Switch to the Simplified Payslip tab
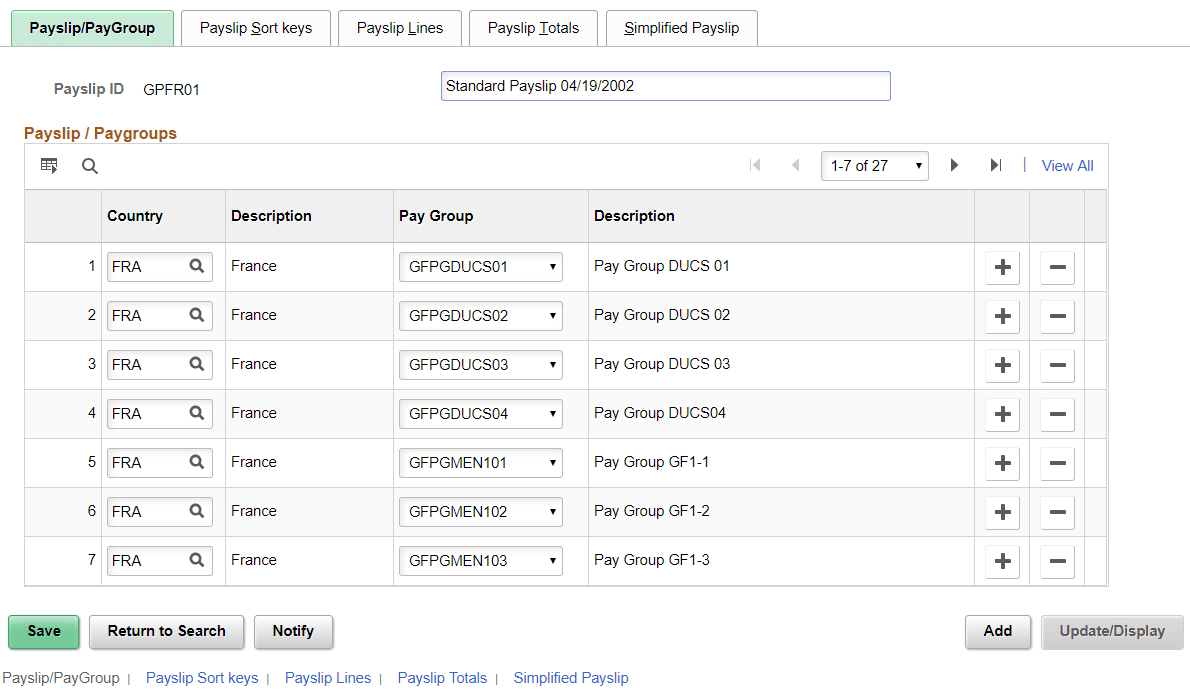Viewport: 1190px width, 691px height. tap(681, 28)
